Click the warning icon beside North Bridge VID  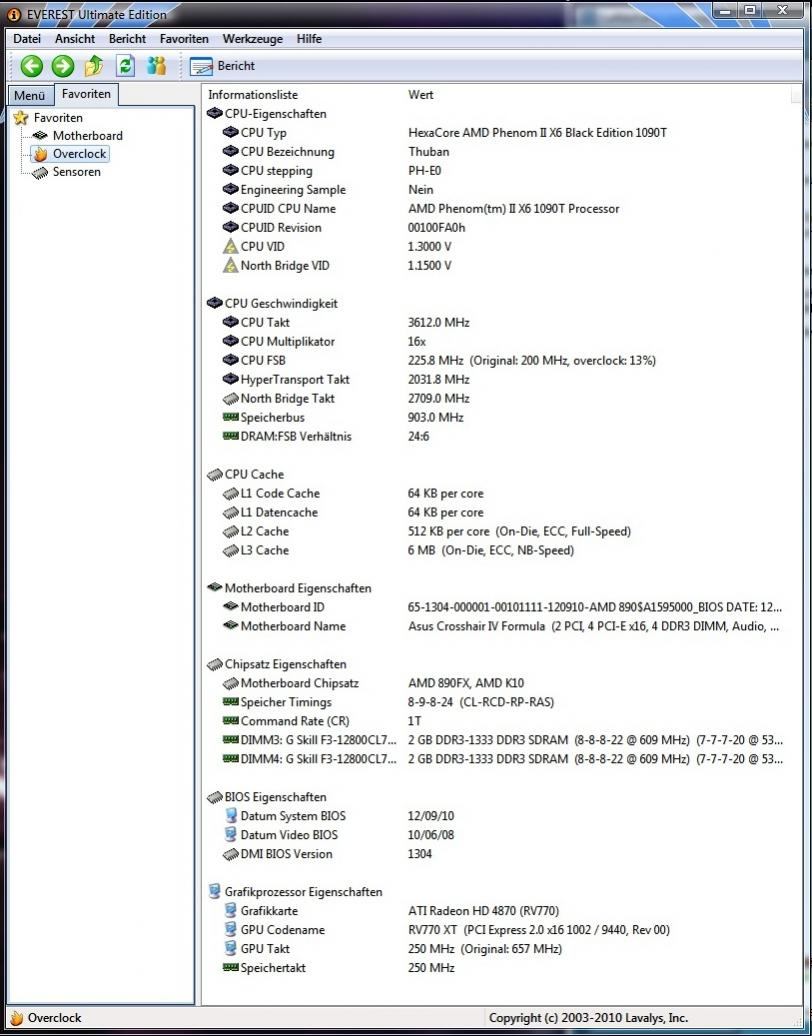pos(231,266)
